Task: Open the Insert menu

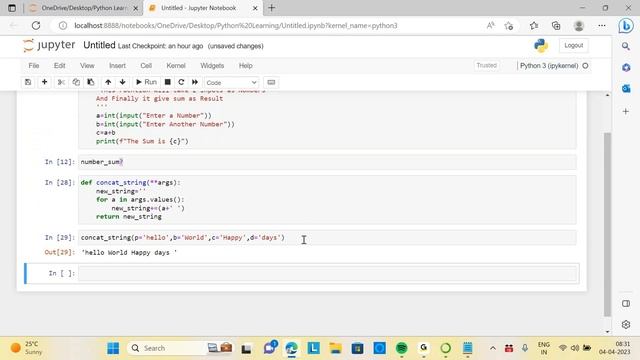Action: click(117, 66)
